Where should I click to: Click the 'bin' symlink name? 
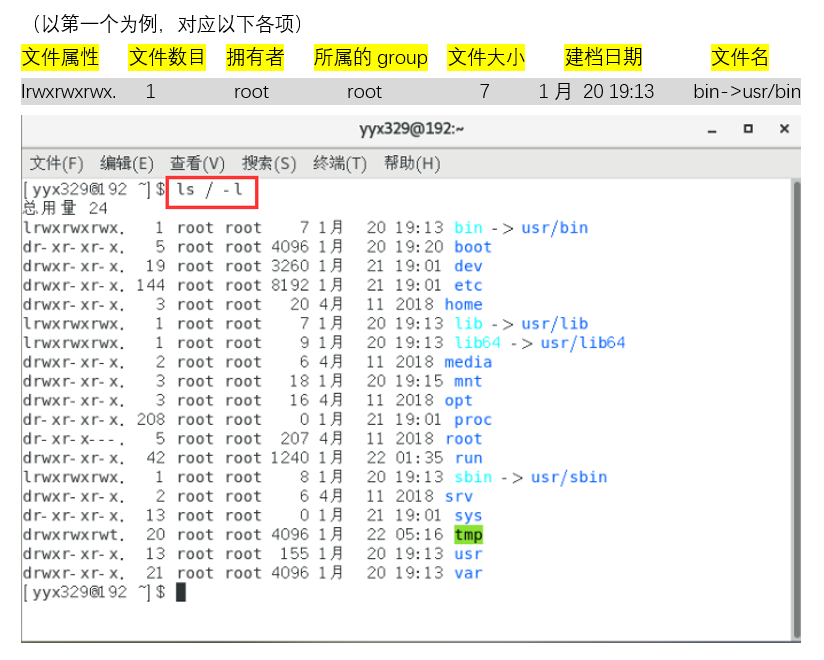pos(468,228)
